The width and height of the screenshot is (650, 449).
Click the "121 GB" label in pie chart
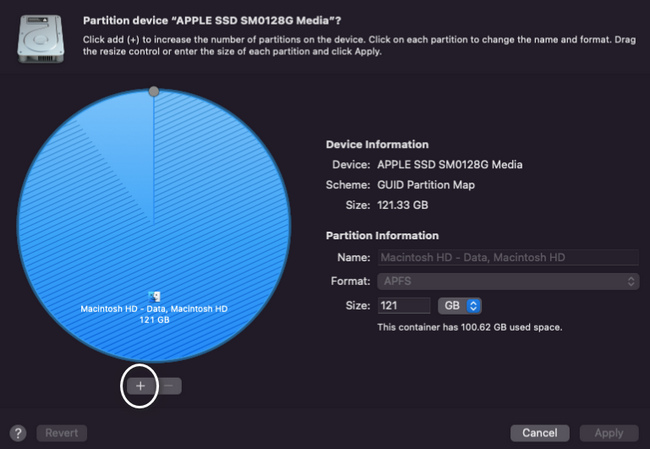click(154, 320)
